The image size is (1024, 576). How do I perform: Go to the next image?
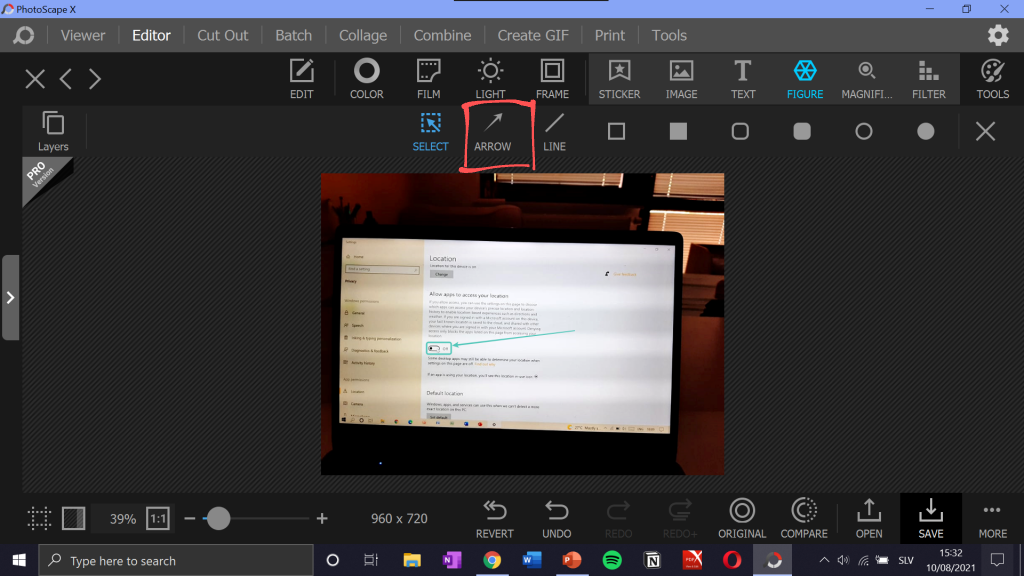95,79
